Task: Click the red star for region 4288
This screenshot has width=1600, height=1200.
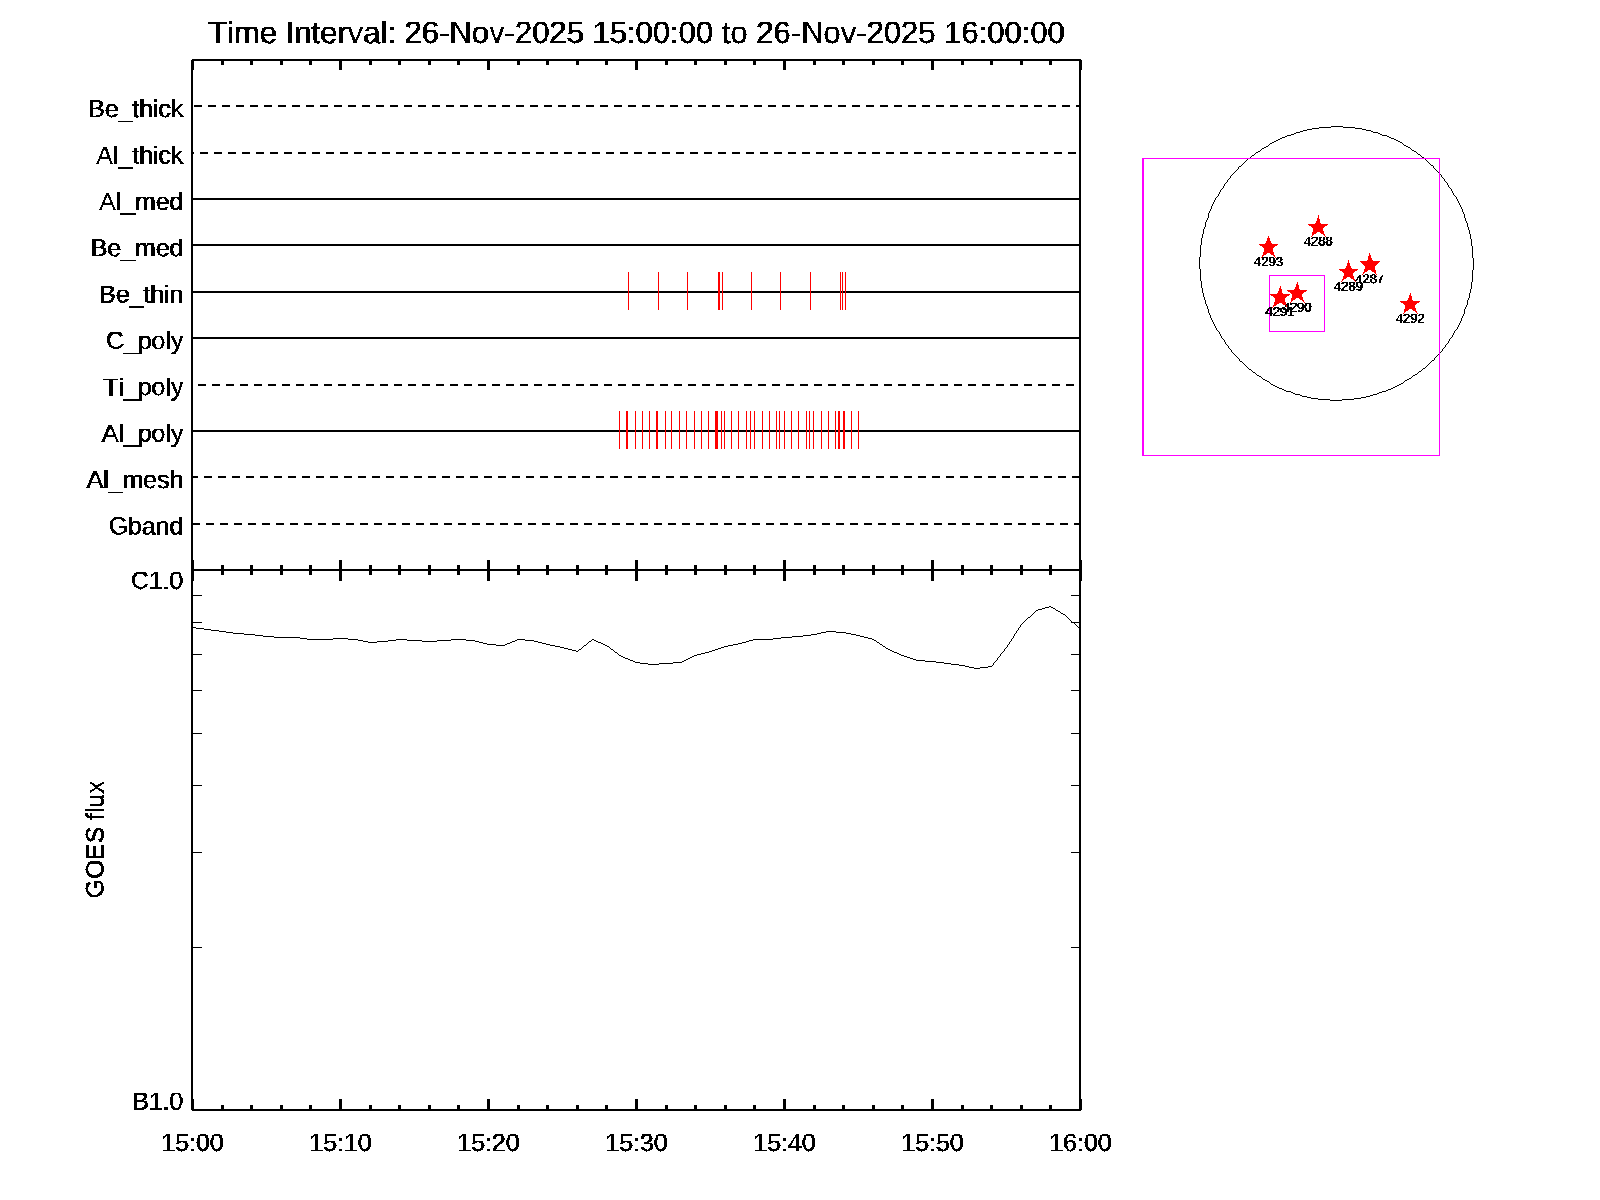Action: point(1318,227)
